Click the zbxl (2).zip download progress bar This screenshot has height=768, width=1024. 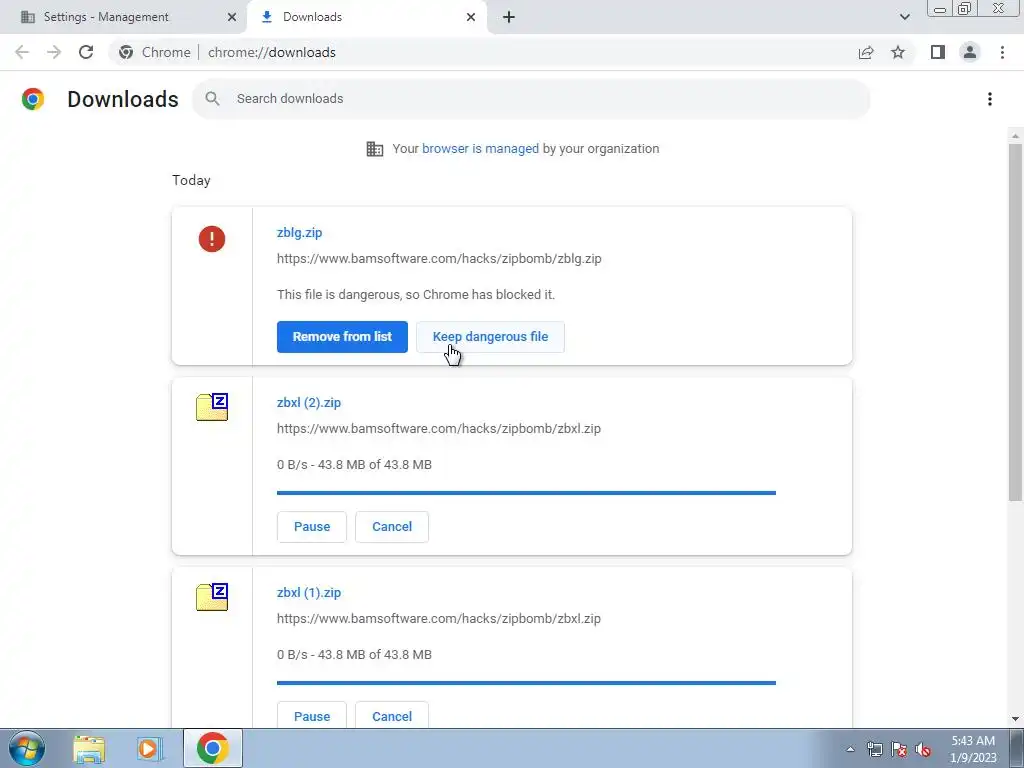526,493
